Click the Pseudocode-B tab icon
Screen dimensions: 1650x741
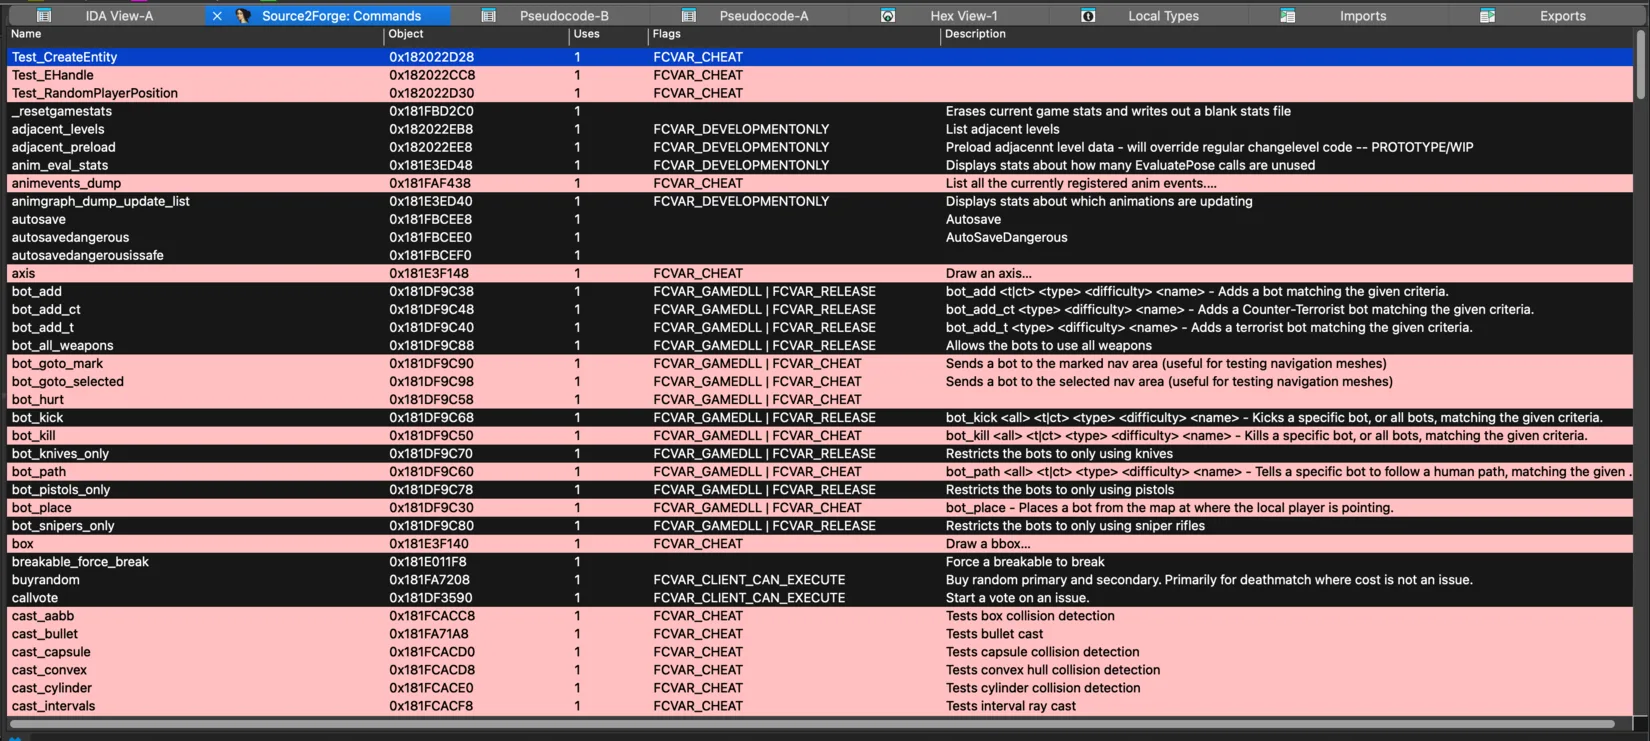(x=488, y=15)
